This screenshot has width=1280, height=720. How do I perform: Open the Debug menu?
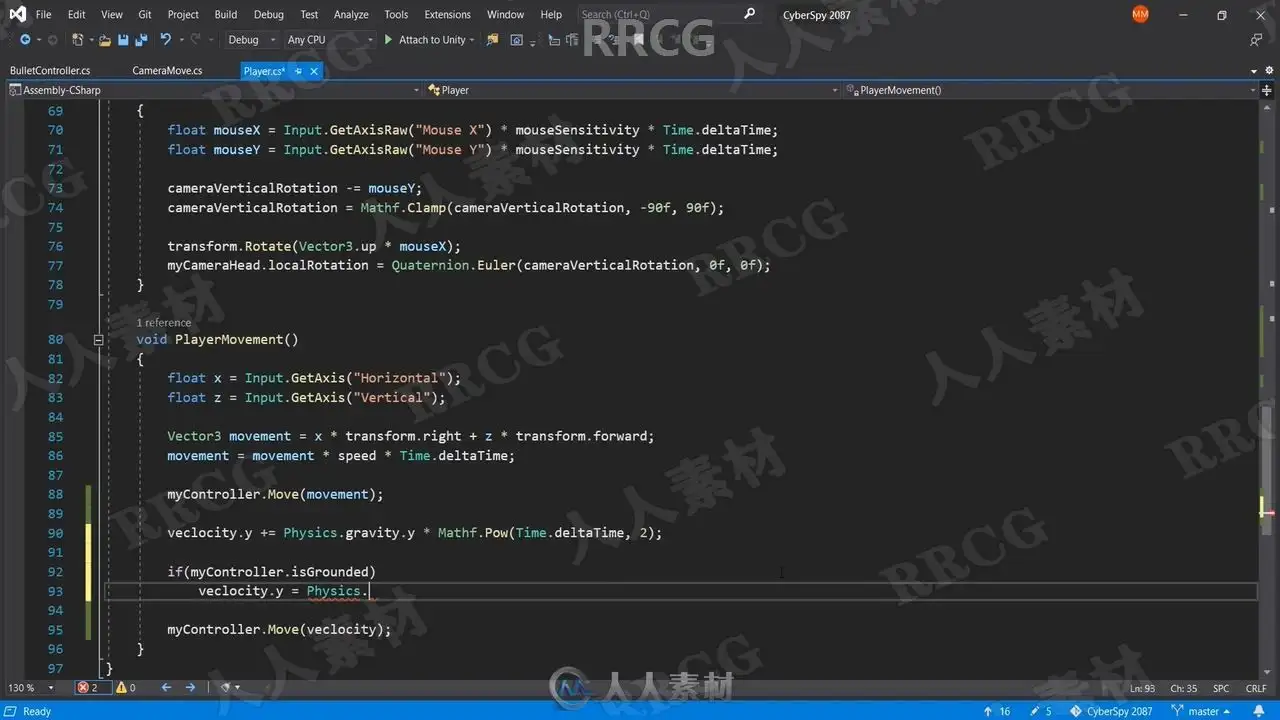[x=268, y=14]
